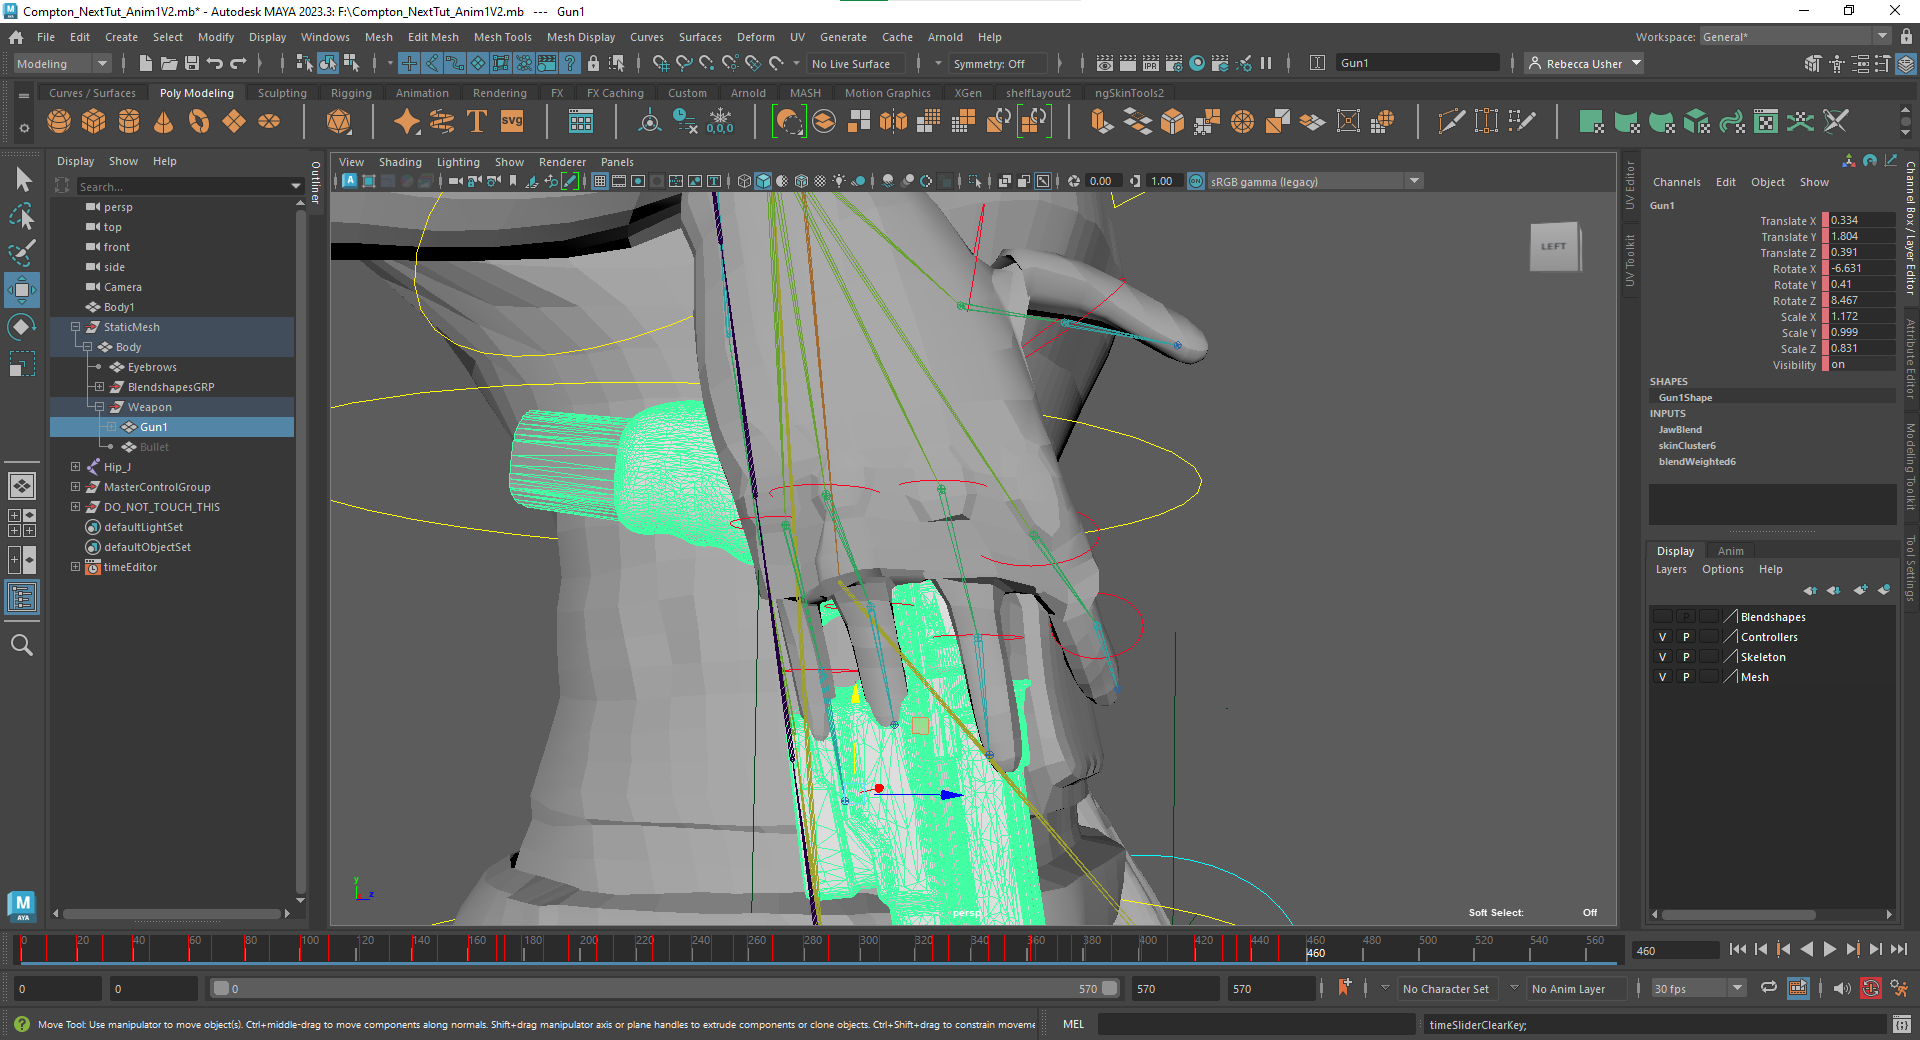Click the Maya home icon
Screen dimensions: 1920x1040
coord(16,37)
